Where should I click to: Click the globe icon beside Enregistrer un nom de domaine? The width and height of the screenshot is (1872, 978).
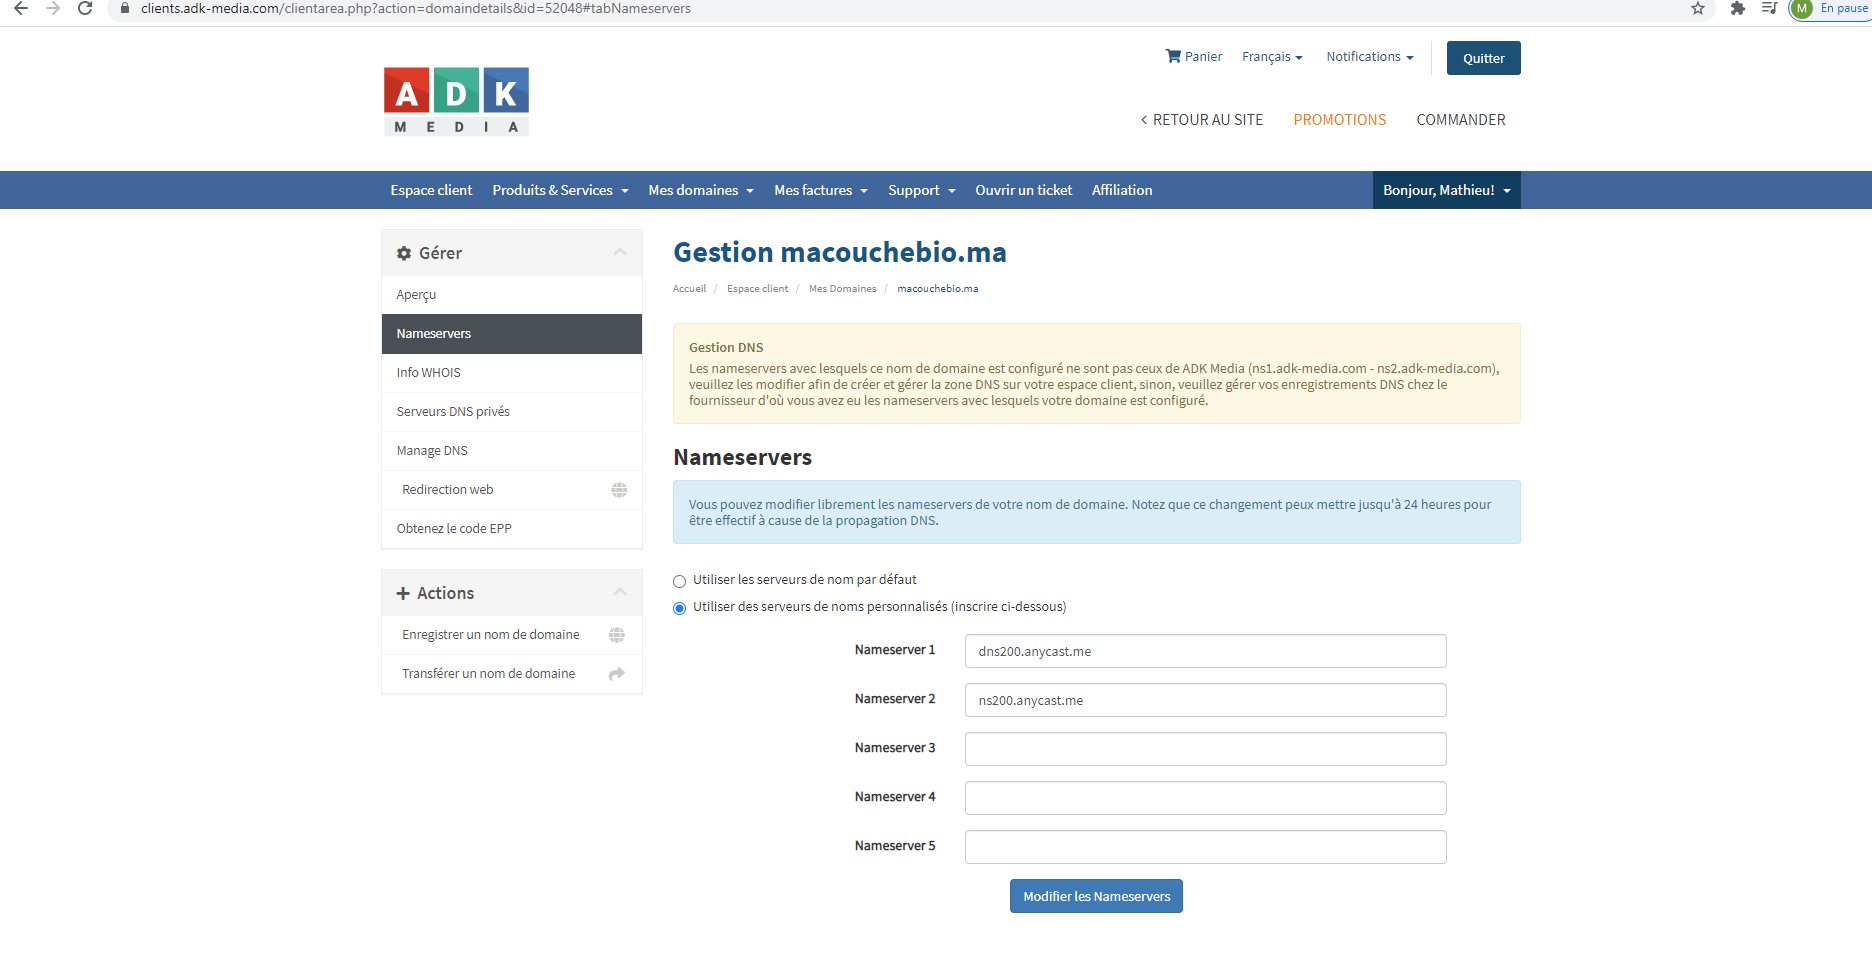[617, 635]
